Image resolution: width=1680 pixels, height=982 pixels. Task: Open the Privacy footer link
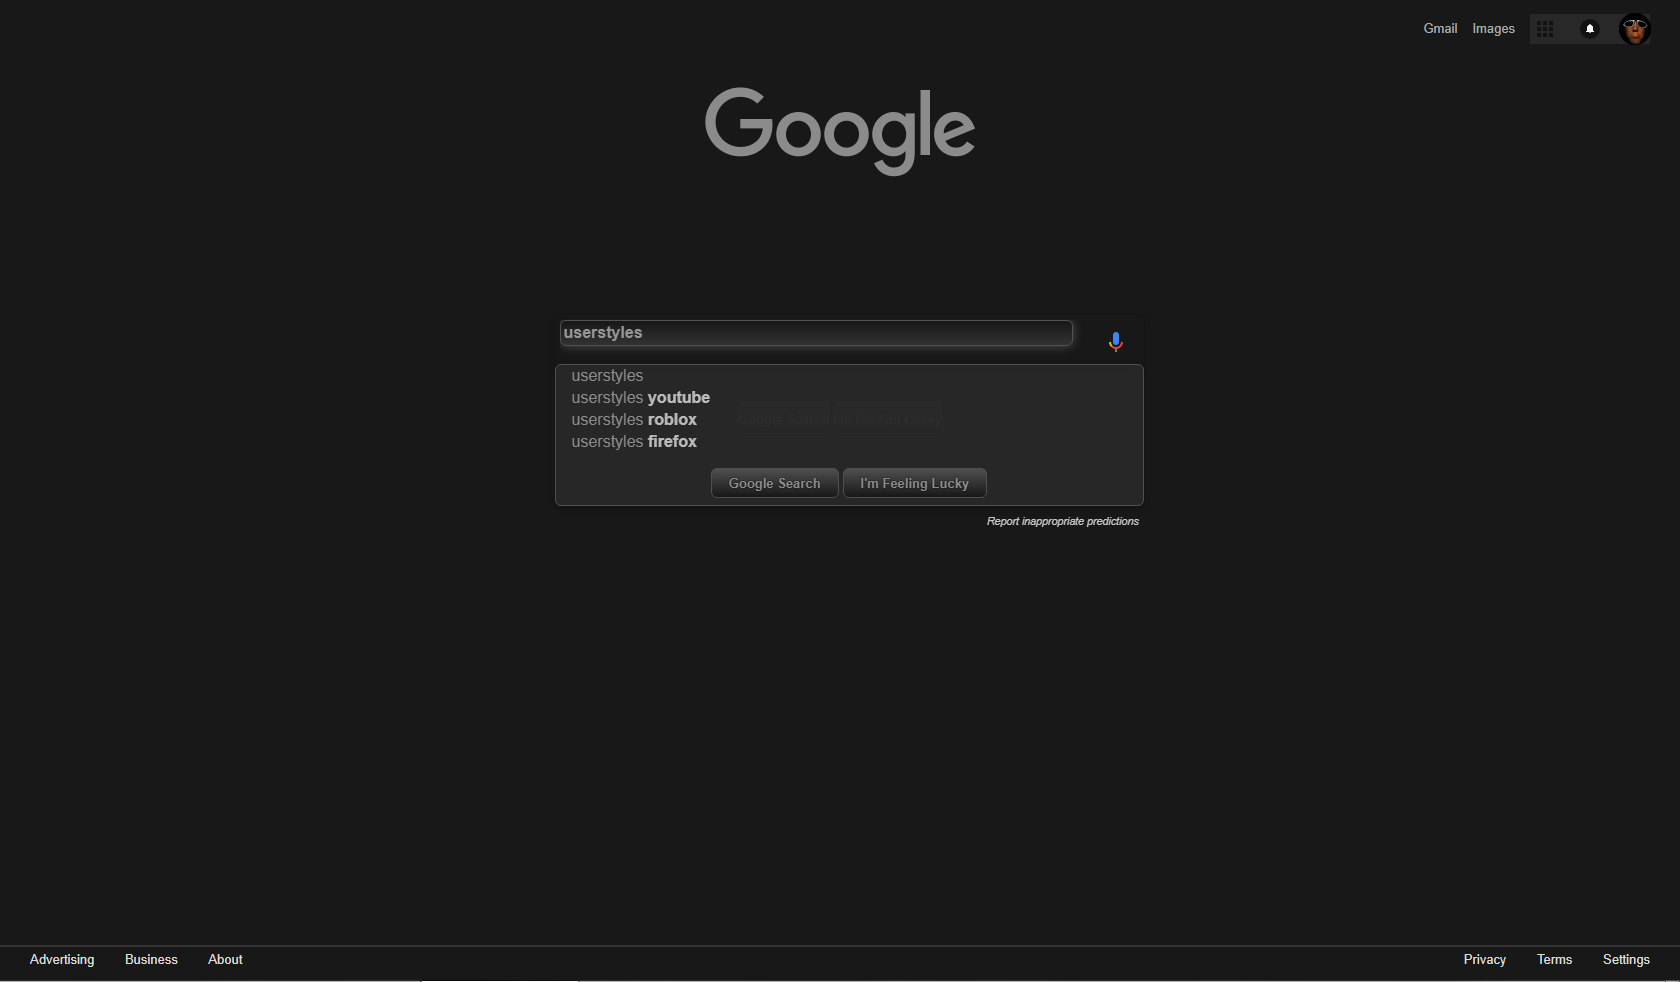click(x=1485, y=959)
